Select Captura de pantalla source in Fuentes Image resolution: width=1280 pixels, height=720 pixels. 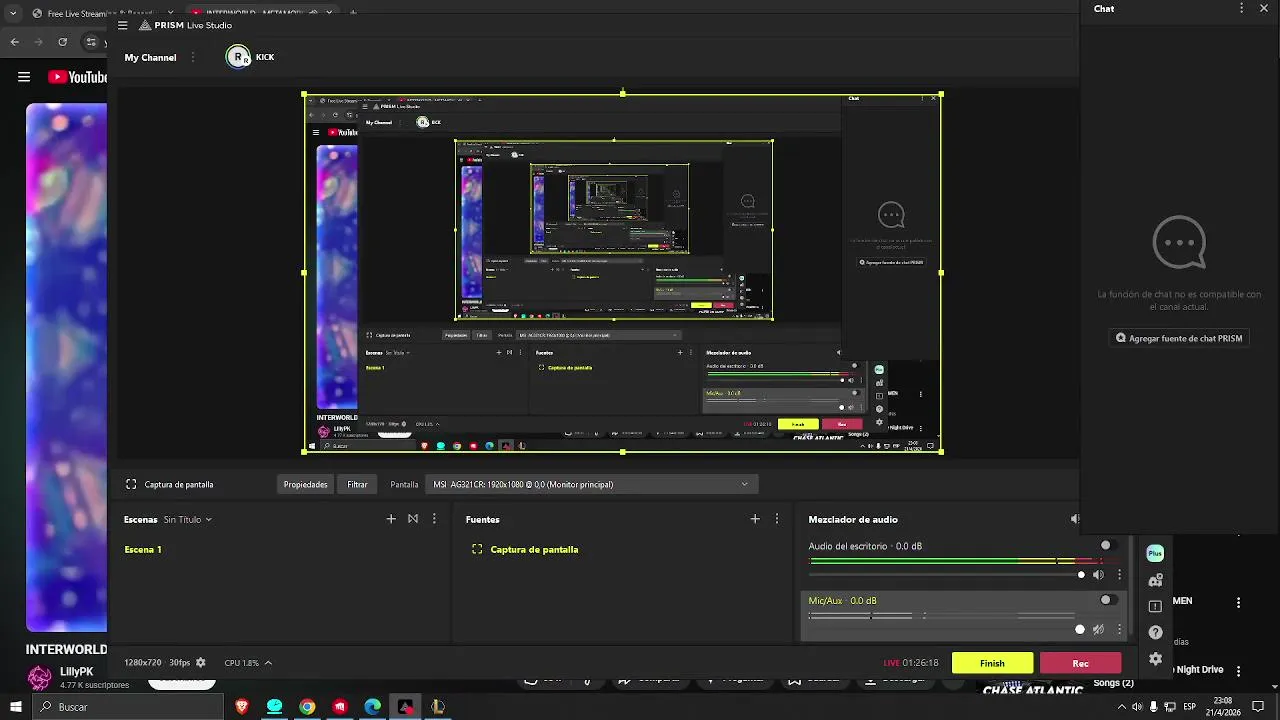click(x=534, y=549)
